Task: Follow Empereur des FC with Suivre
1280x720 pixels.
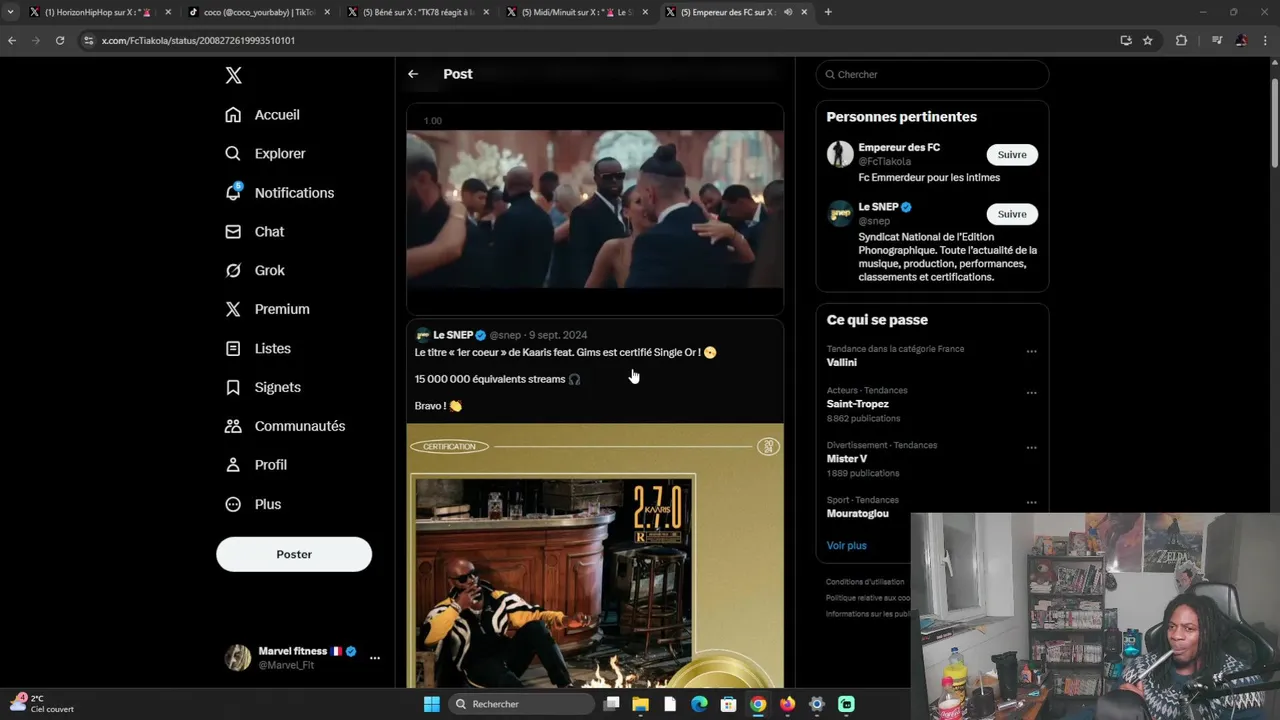Action: [x=1012, y=154]
